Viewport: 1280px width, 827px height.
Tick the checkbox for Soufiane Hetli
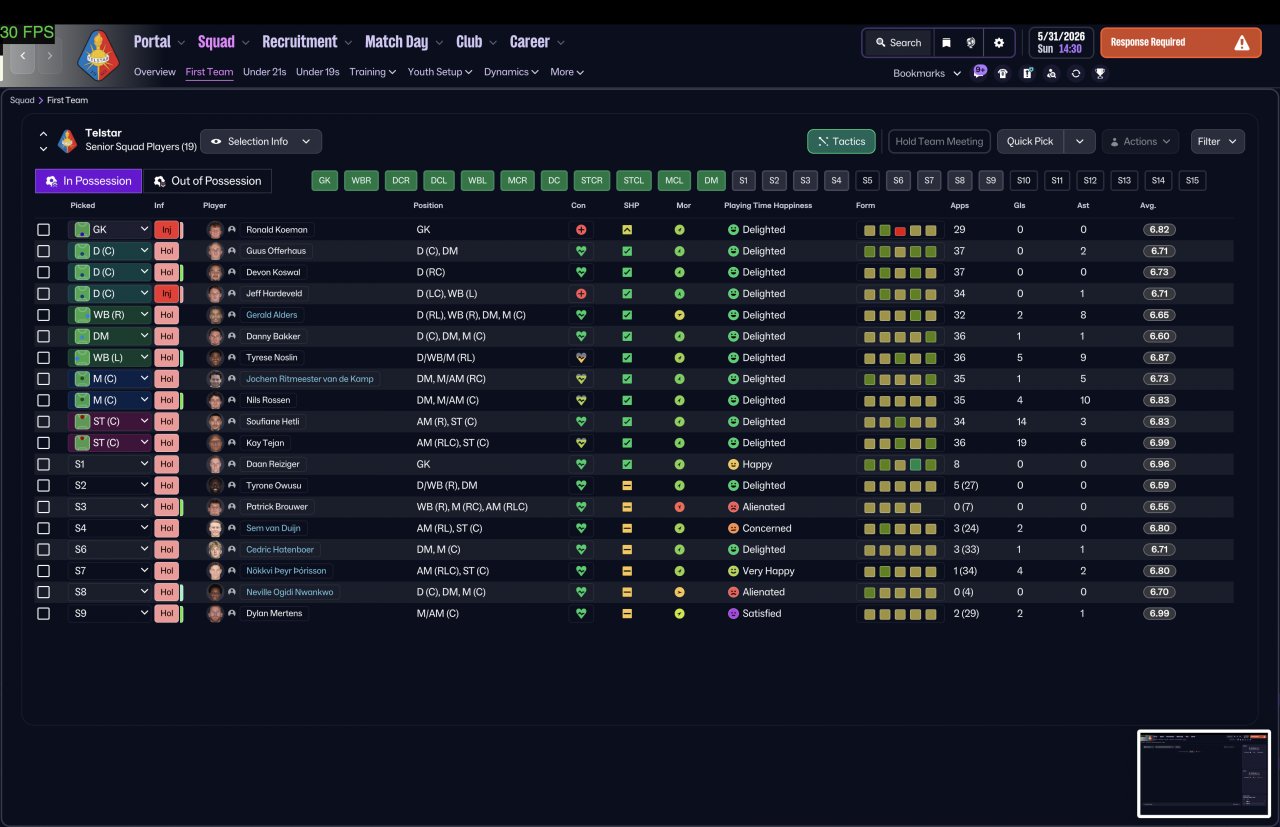point(43,422)
